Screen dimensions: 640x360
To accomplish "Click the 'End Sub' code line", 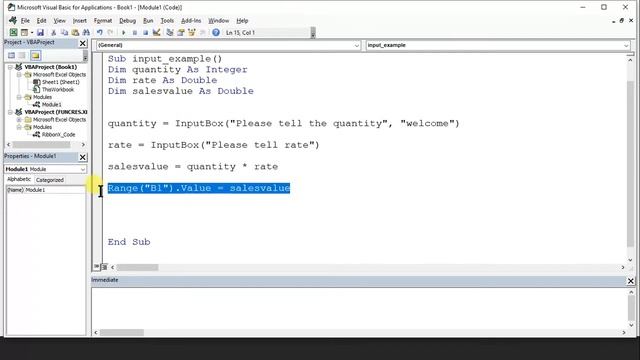I will point(129,242).
